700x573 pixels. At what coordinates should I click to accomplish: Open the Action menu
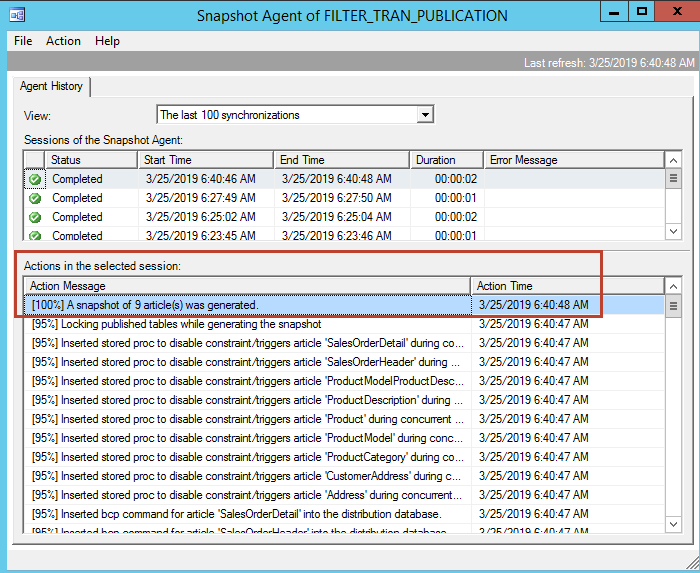63,41
